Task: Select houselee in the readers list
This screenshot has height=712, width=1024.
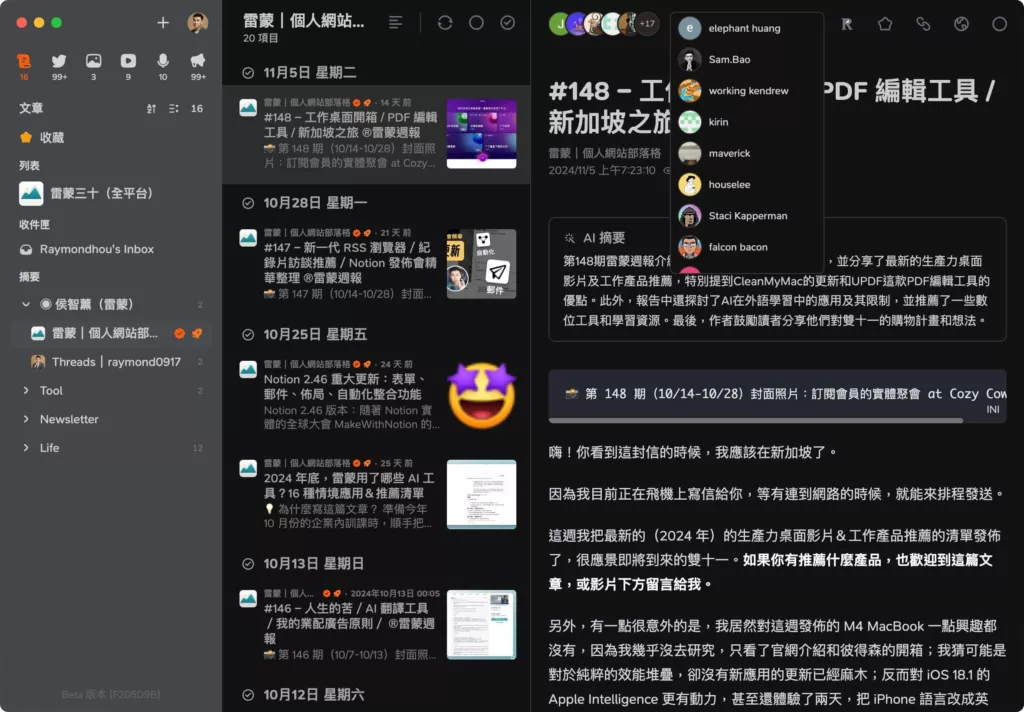Action: [746, 185]
